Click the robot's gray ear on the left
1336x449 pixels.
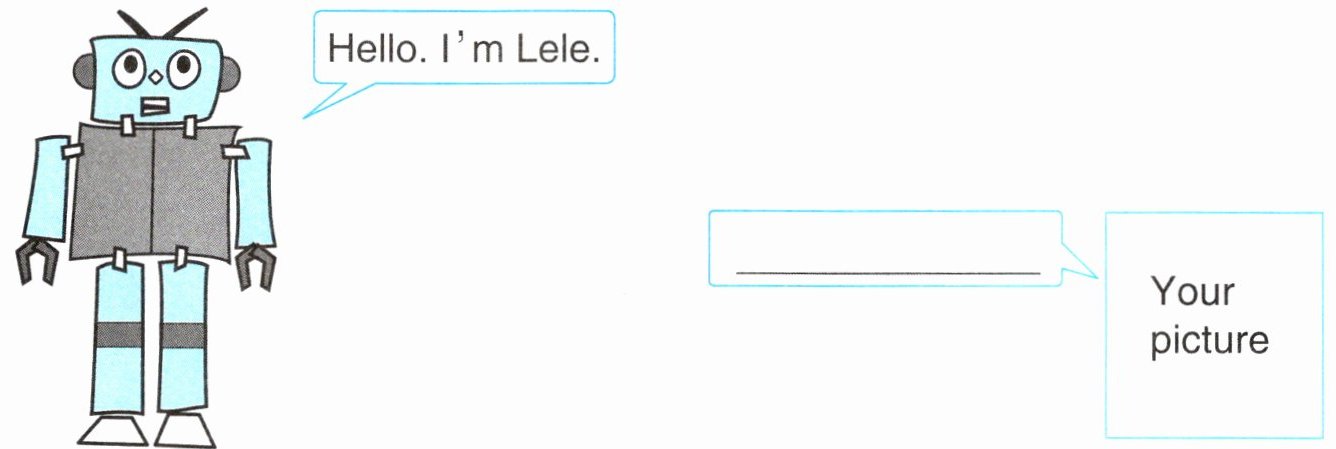[x=82, y=74]
